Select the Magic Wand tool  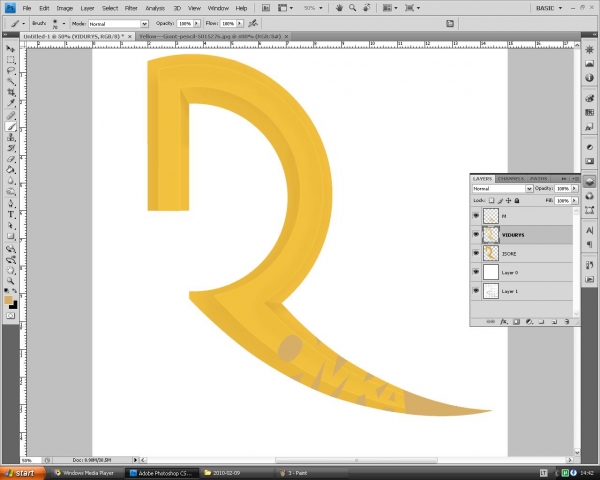[11, 81]
